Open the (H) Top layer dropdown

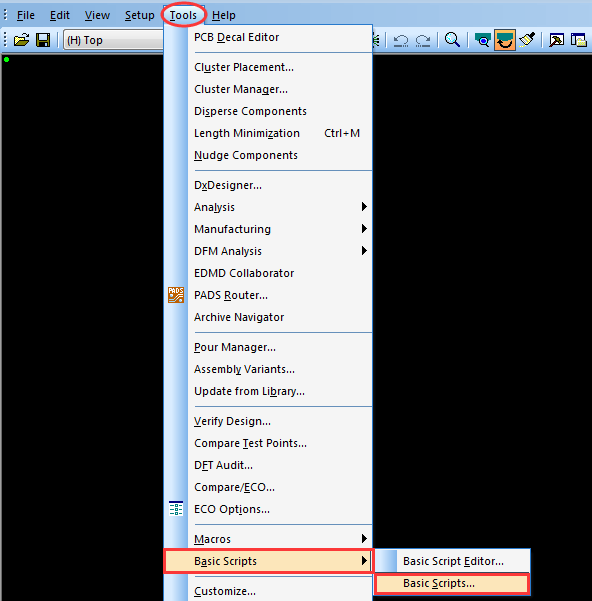[113, 40]
